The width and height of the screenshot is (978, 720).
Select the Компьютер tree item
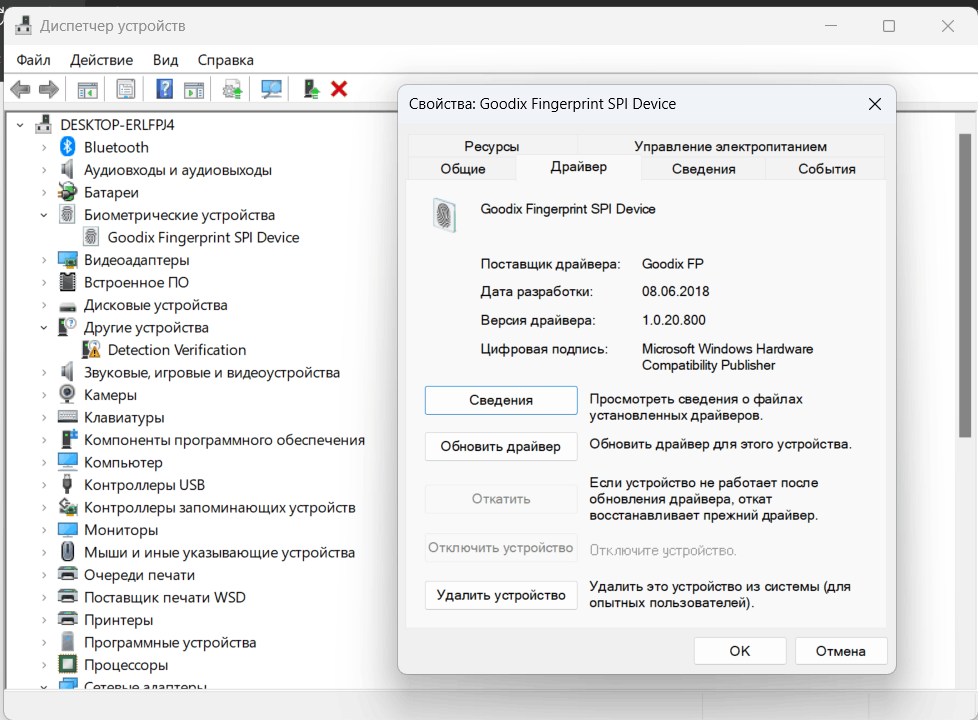[x=123, y=462]
